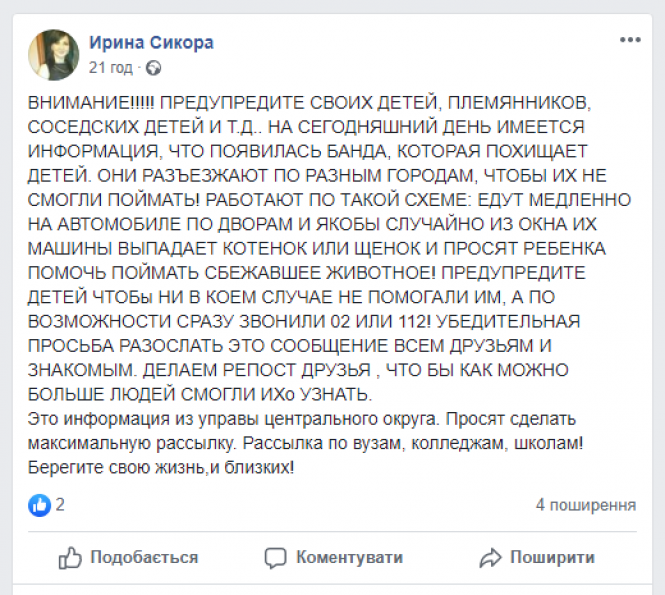
Task: Click the '21 год' post timestamp
Action: click(x=110, y=69)
